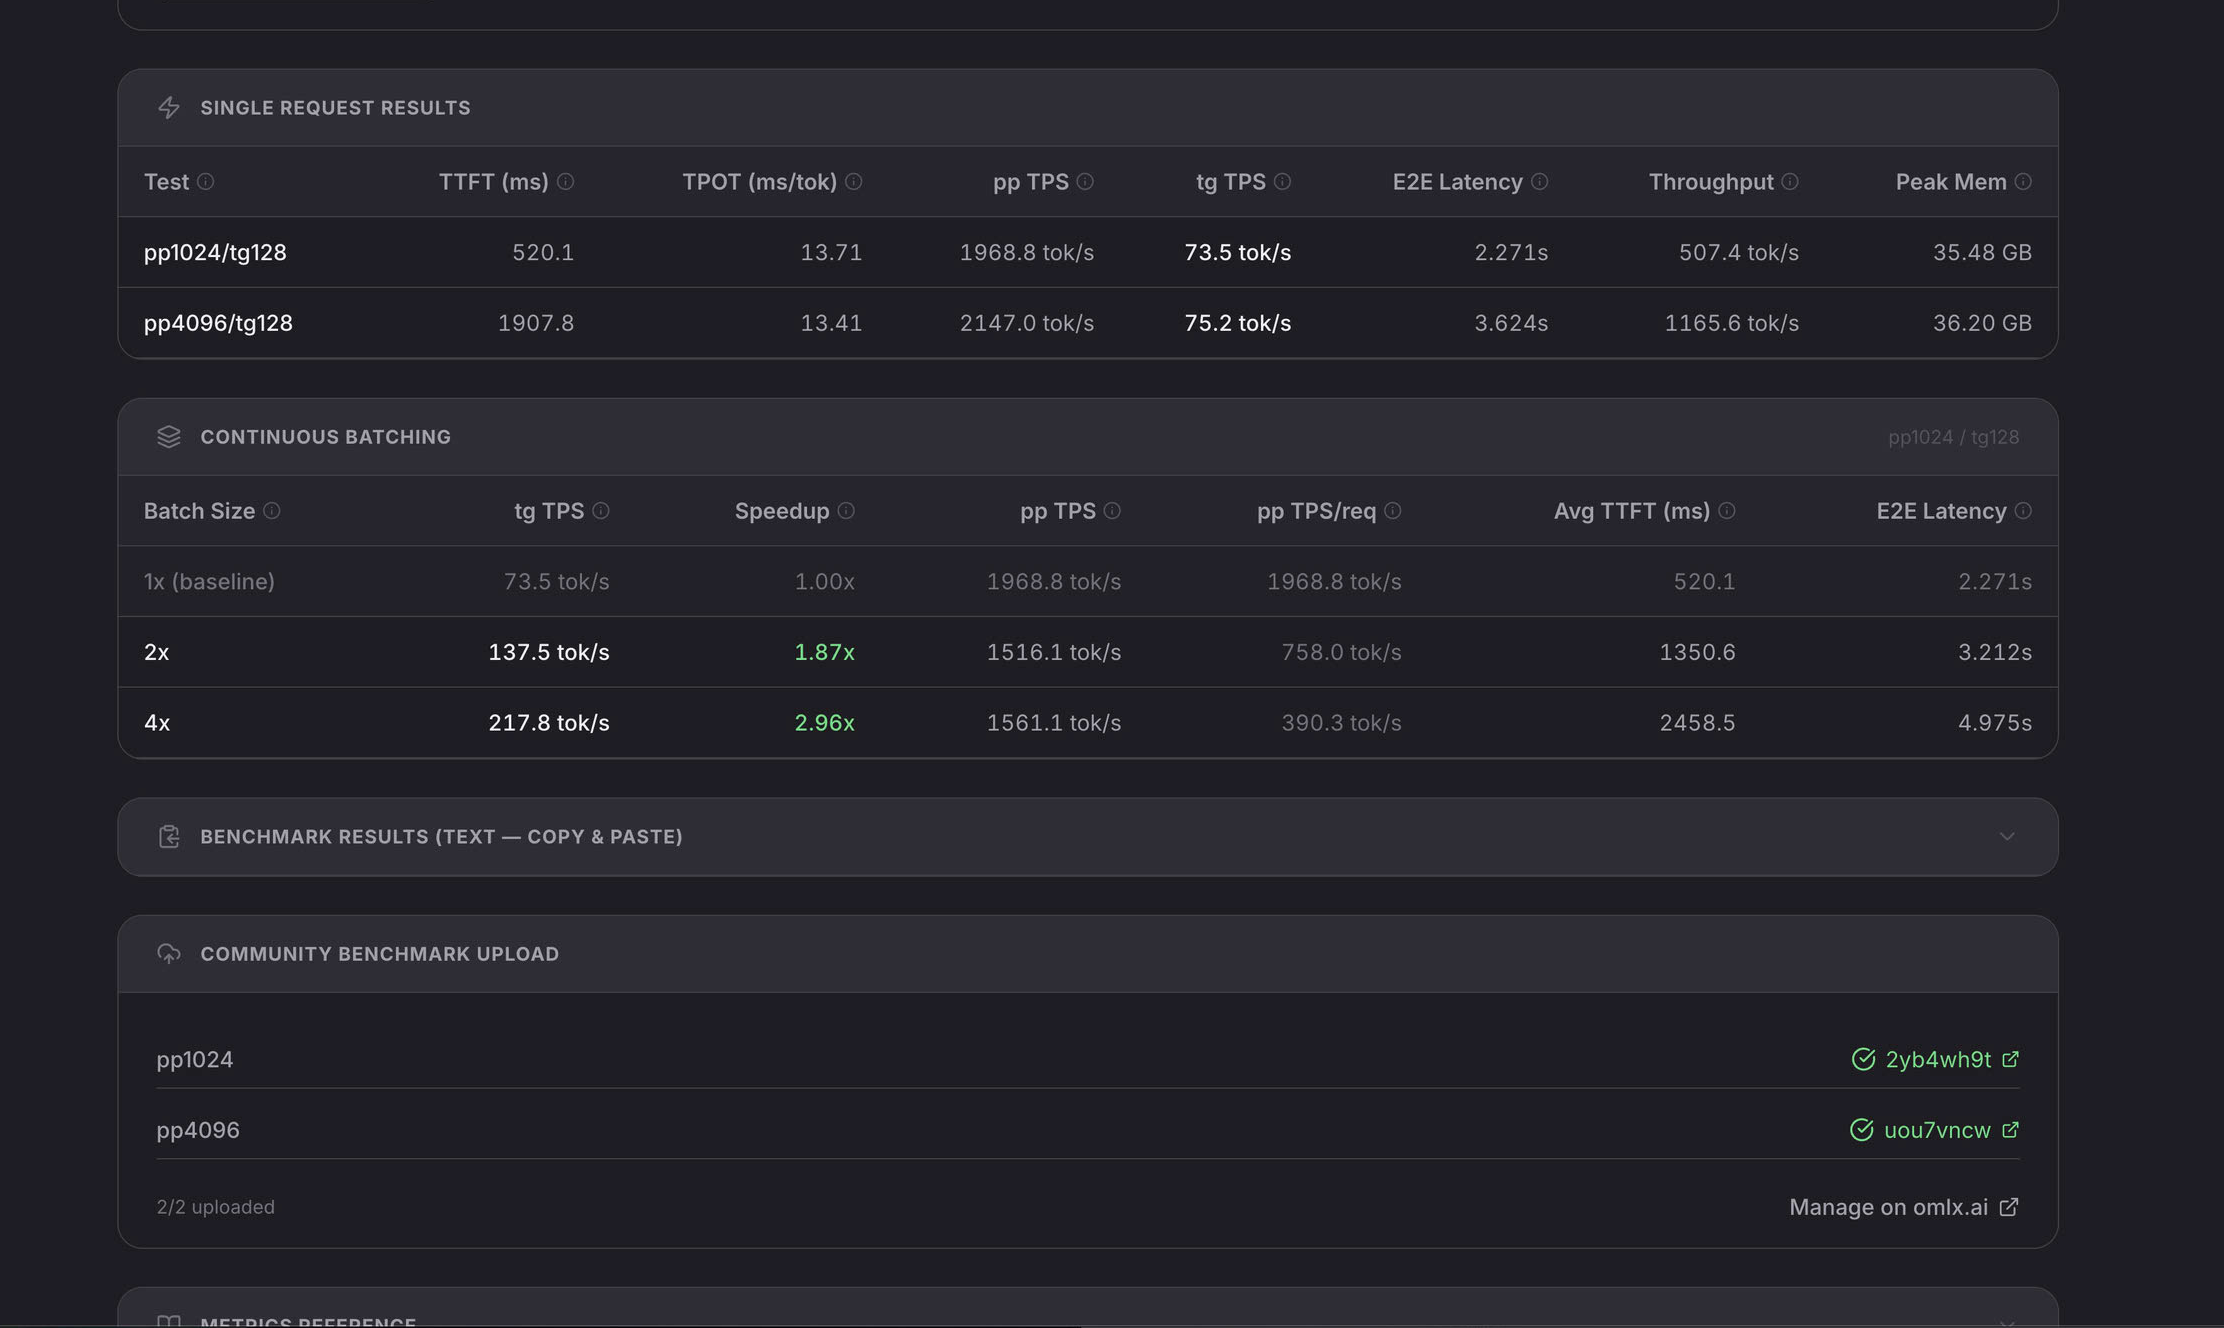This screenshot has height=1328, width=2224.
Task: Click info icon beside TTFT (ms) header
Action: point(565,182)
